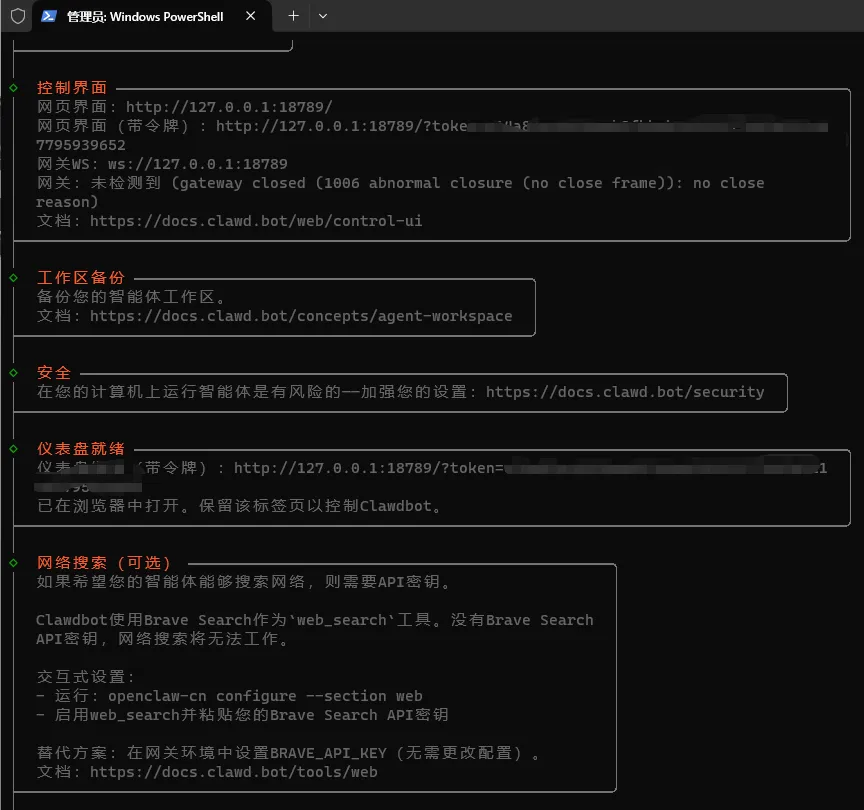
Task: Click the 备份您的智能体工作区 text
Action: point(131,297)
